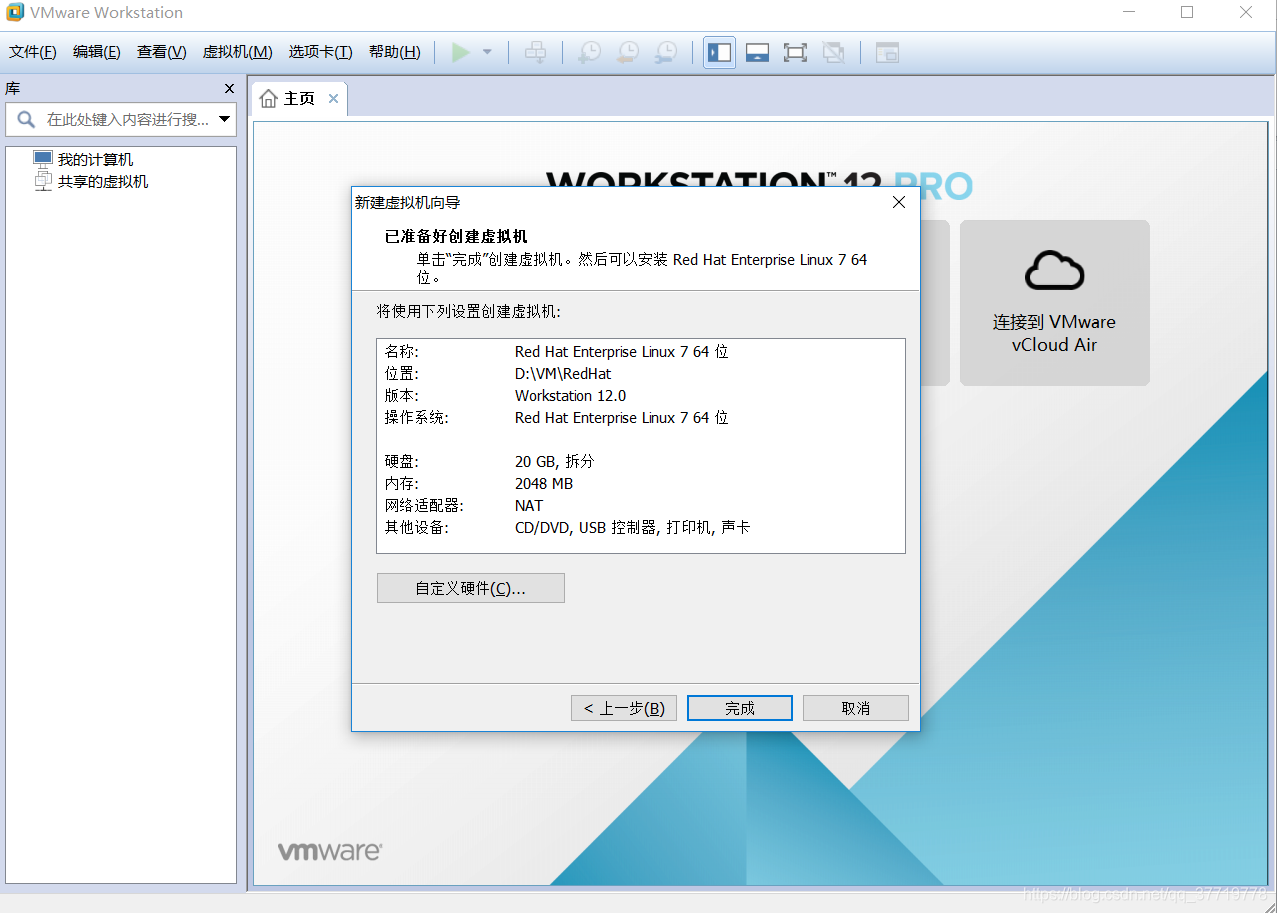Open the library search dropdown arrow

(225, 119)
